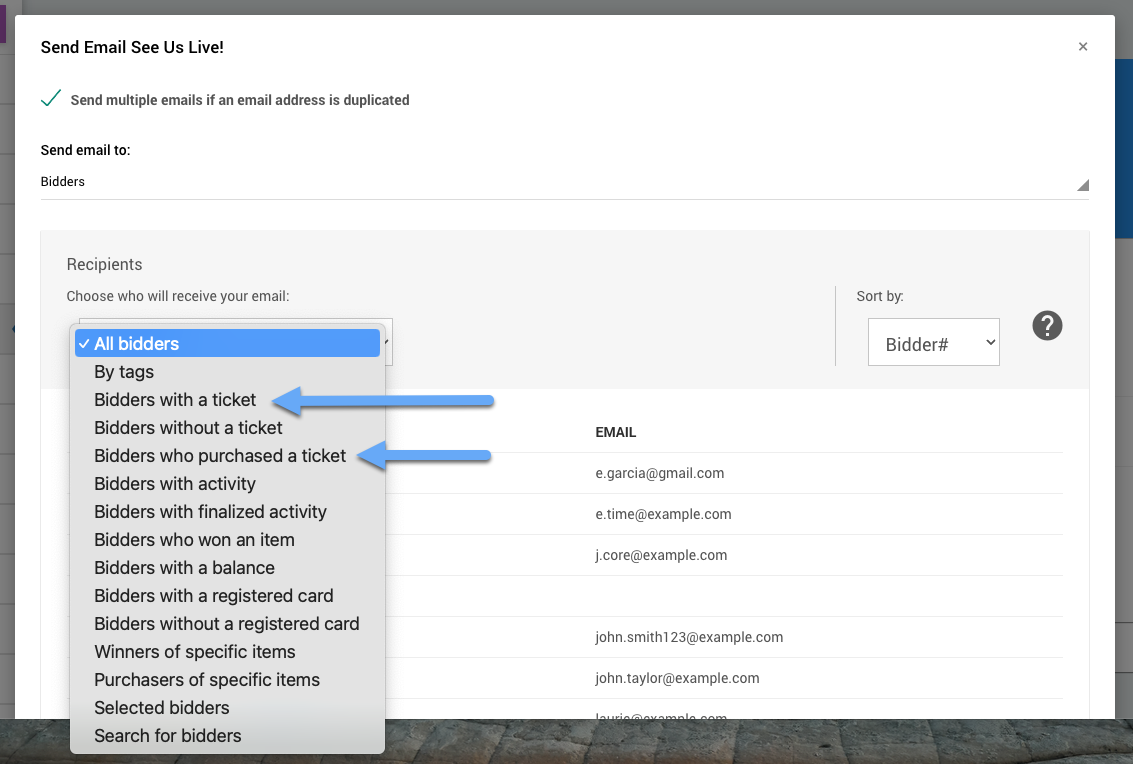Choose Selected bidders option
Screen dimensions: 1133x764
[x=161, y=708]
